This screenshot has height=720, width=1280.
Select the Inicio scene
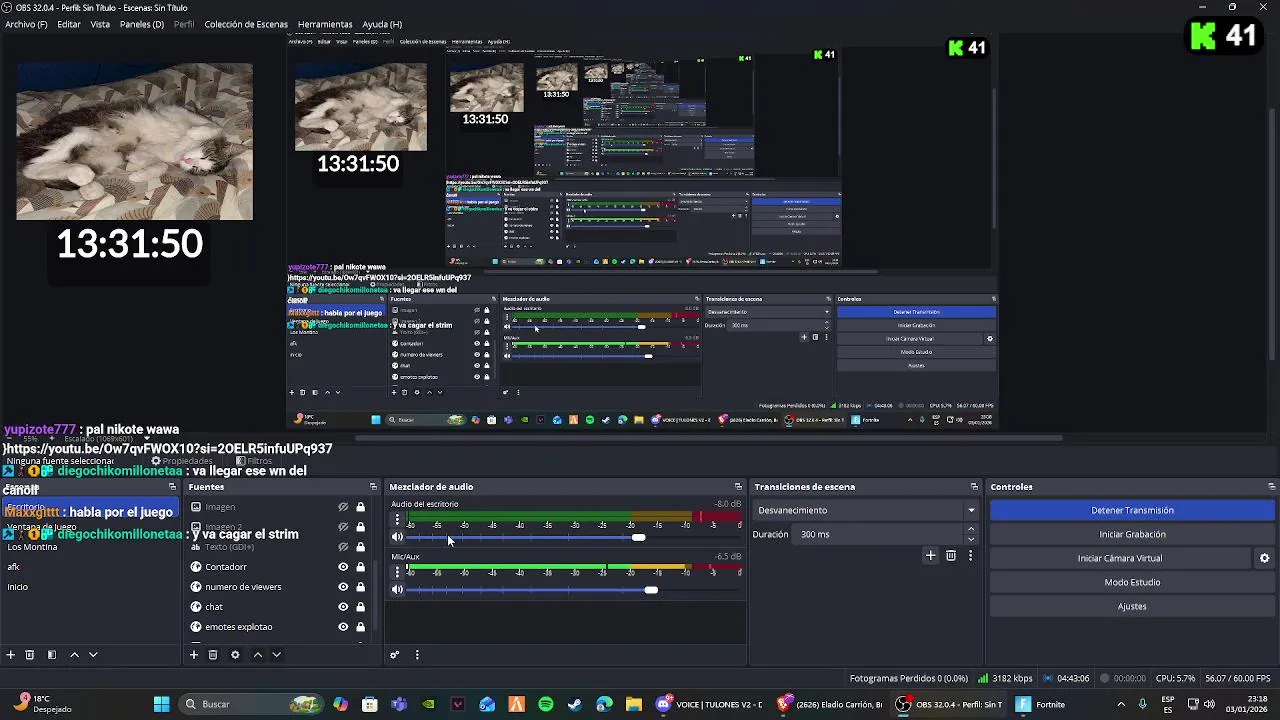[x=18, y=587]
